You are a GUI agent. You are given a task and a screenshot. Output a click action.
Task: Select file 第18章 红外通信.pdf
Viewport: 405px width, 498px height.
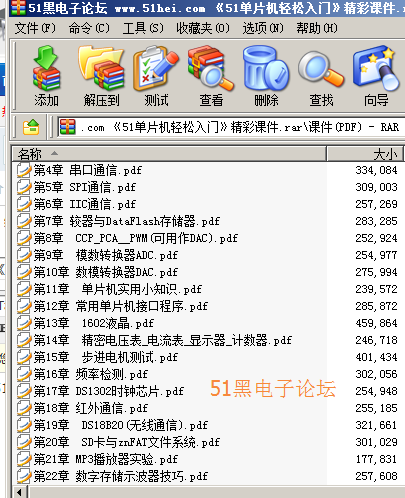pyautogui.click(x=82, y=408)
